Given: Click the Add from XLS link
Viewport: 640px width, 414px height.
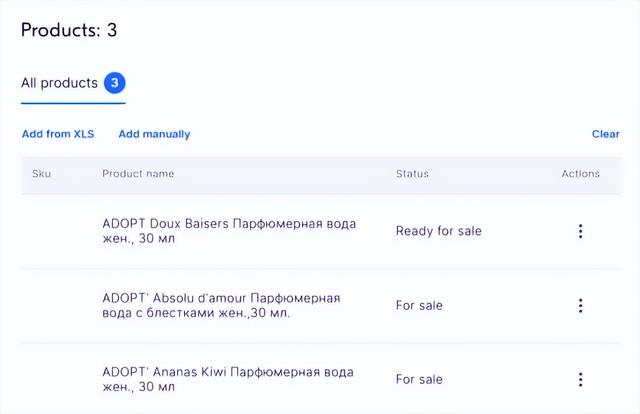Looking at the screenshot, I should 58,134.
